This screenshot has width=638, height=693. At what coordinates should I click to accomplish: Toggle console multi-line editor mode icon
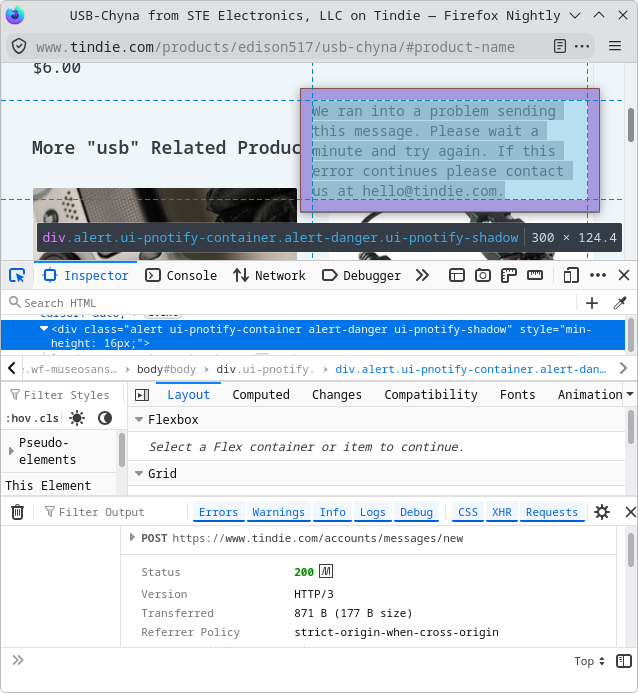tap(624, 661)
